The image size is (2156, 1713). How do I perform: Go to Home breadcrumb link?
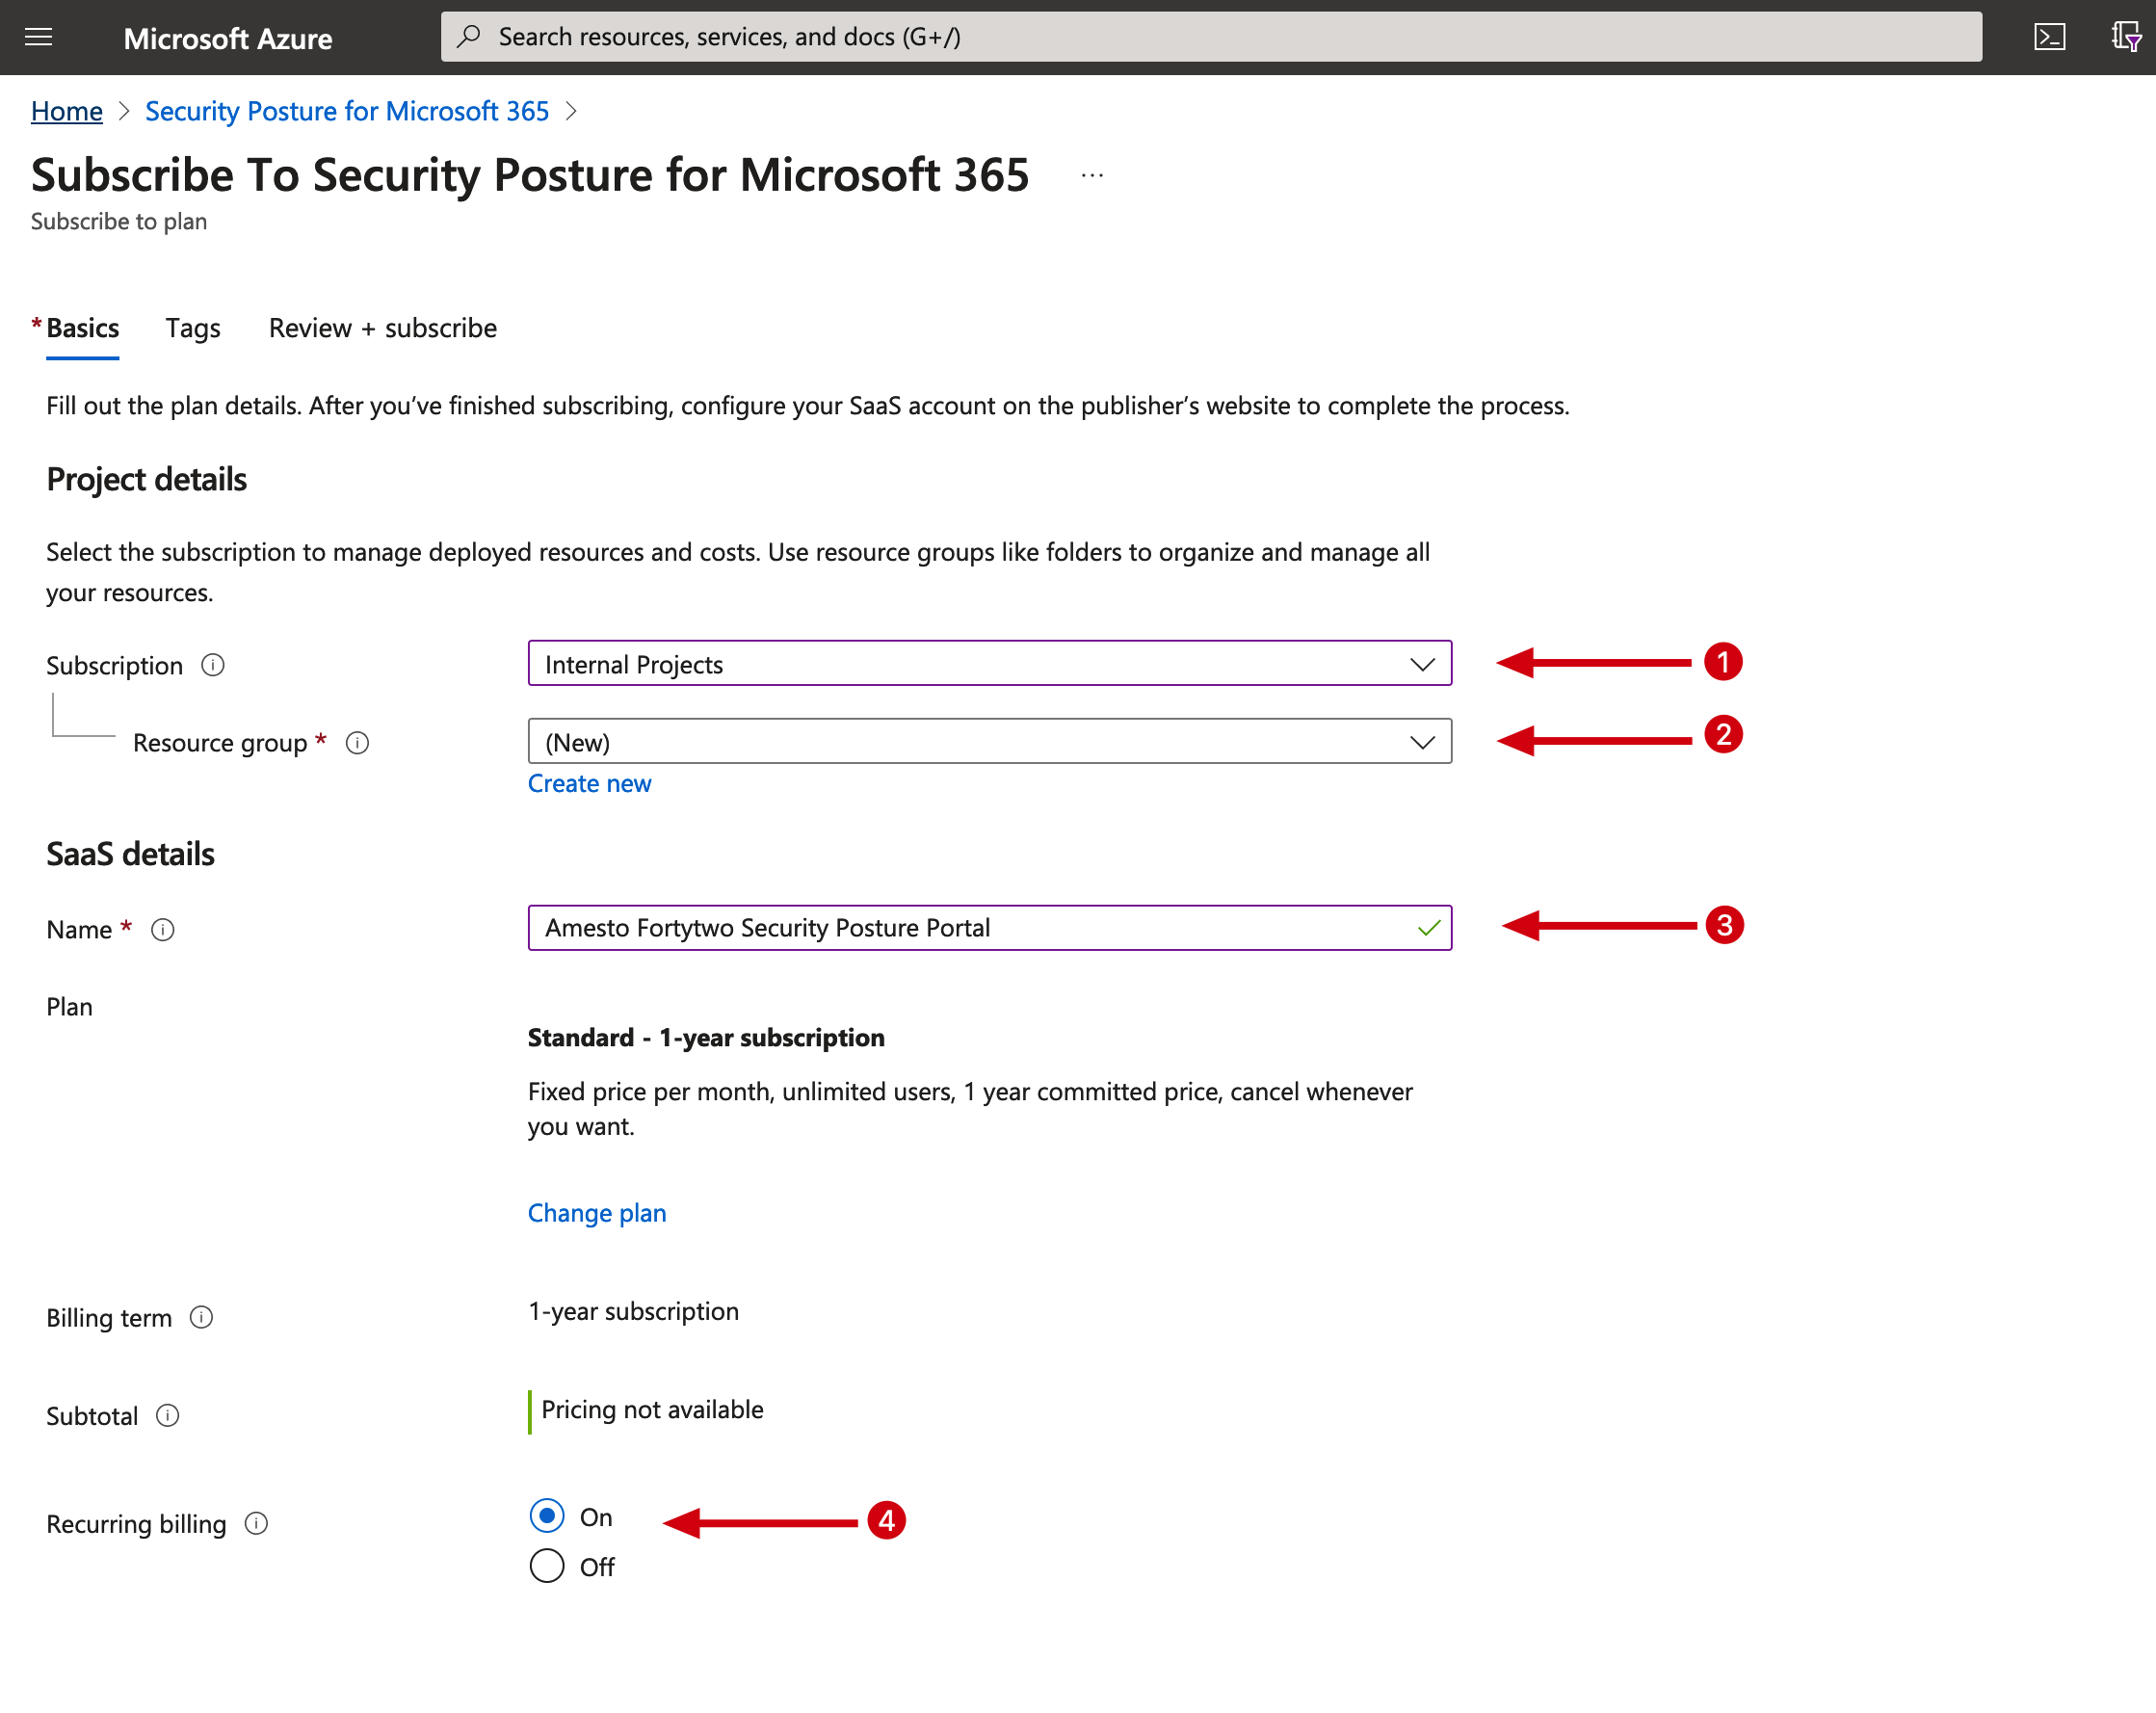tap(67, 111)
